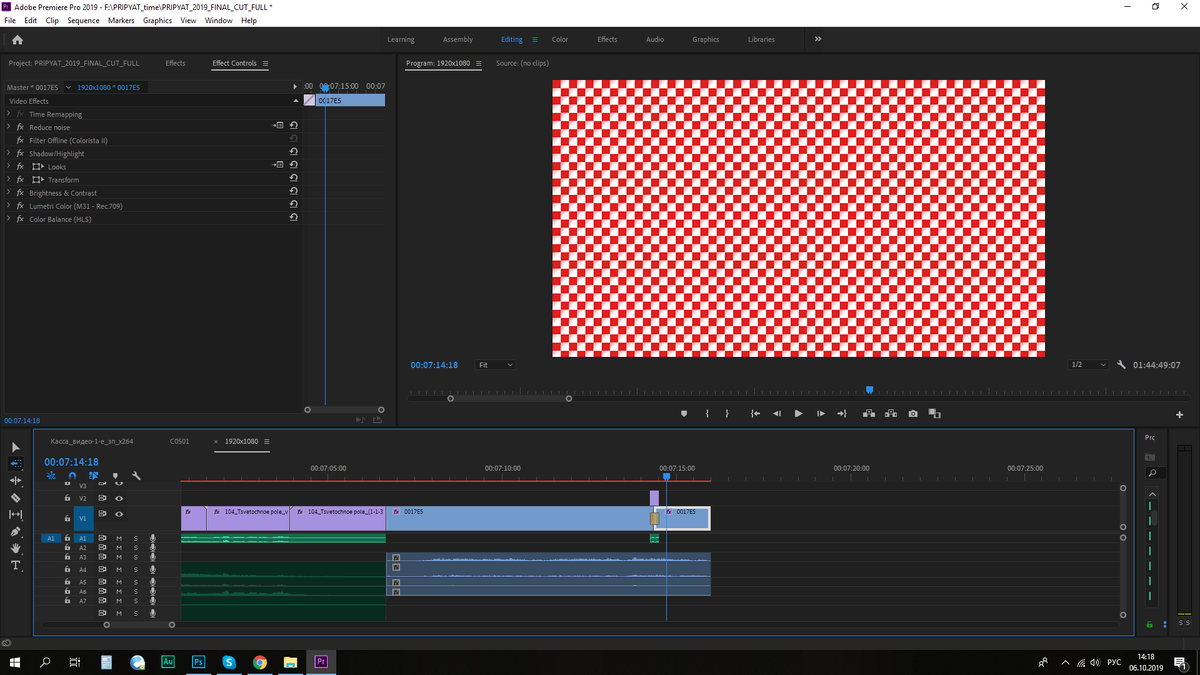1200x675 pixels.
Task: Solo audio track A4
Action: tap(136, 570)
